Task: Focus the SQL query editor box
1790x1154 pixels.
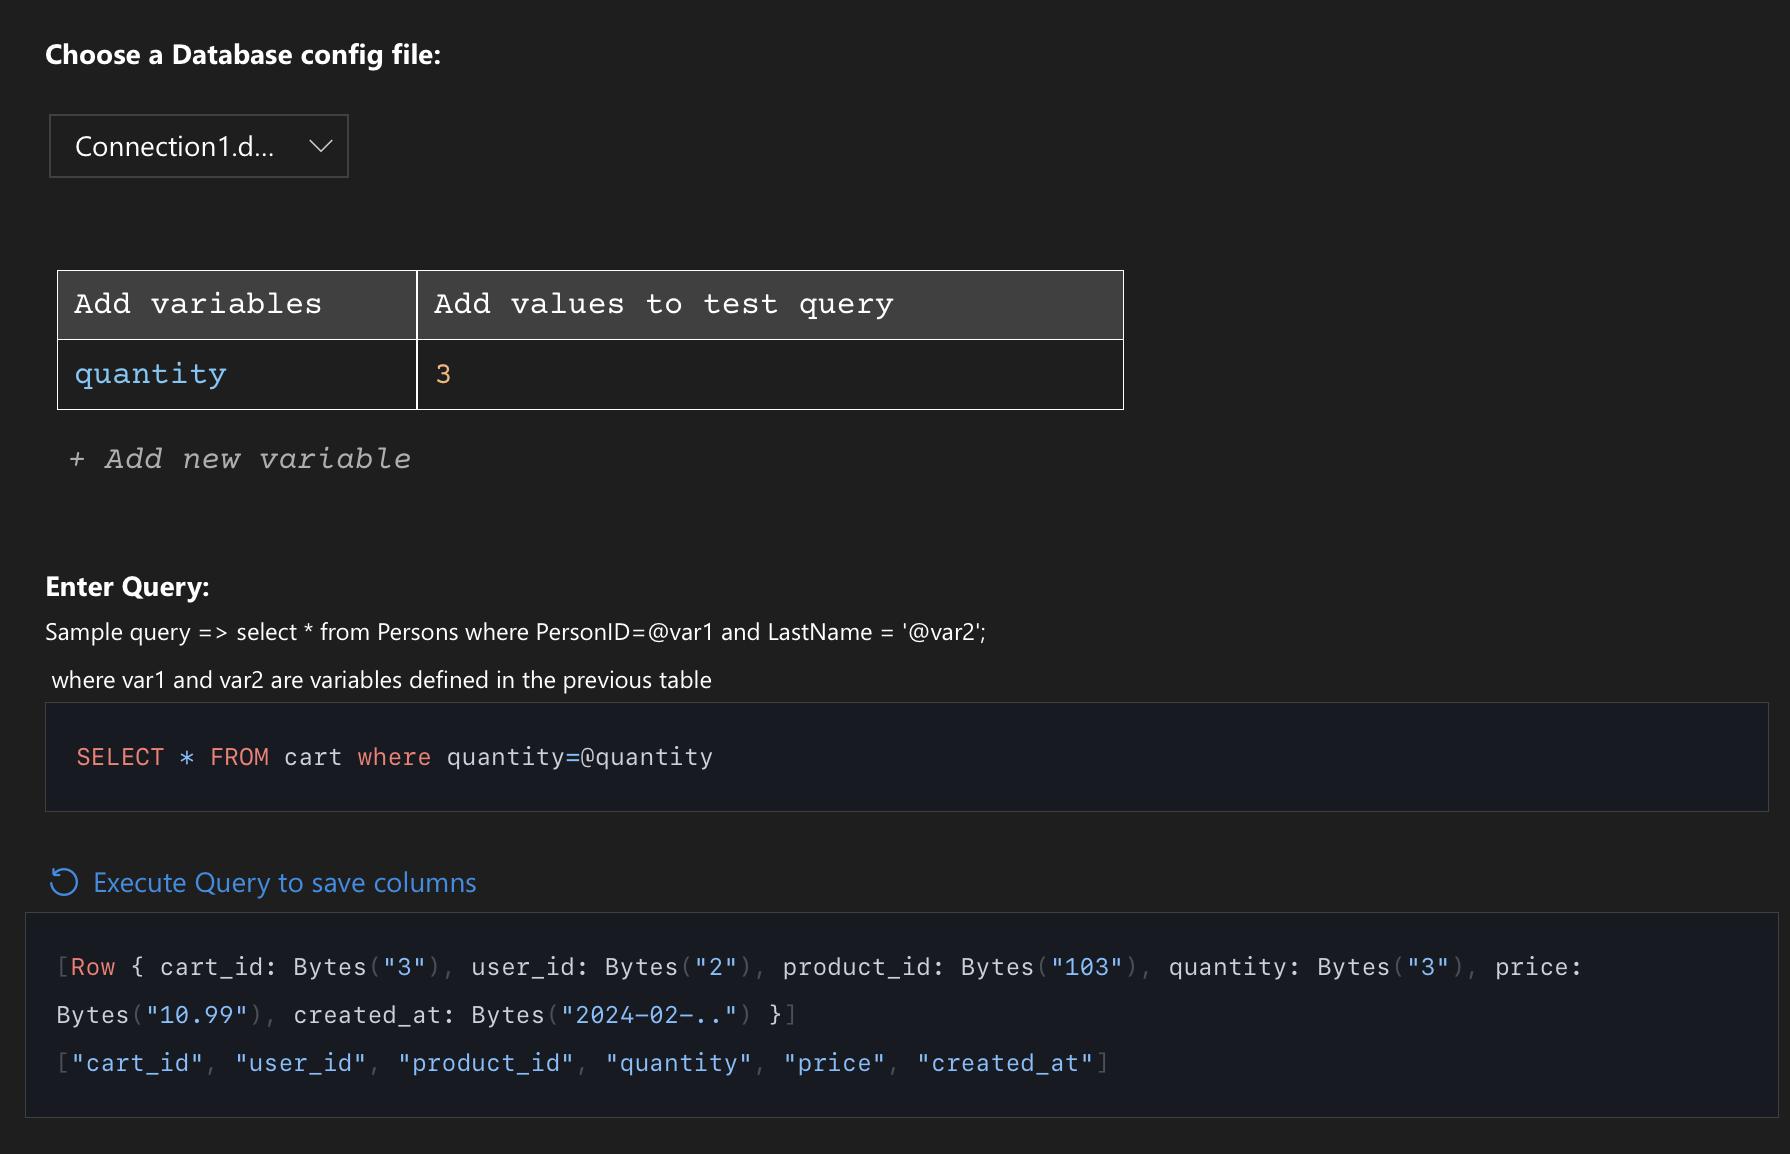Action: point(1100,757)
